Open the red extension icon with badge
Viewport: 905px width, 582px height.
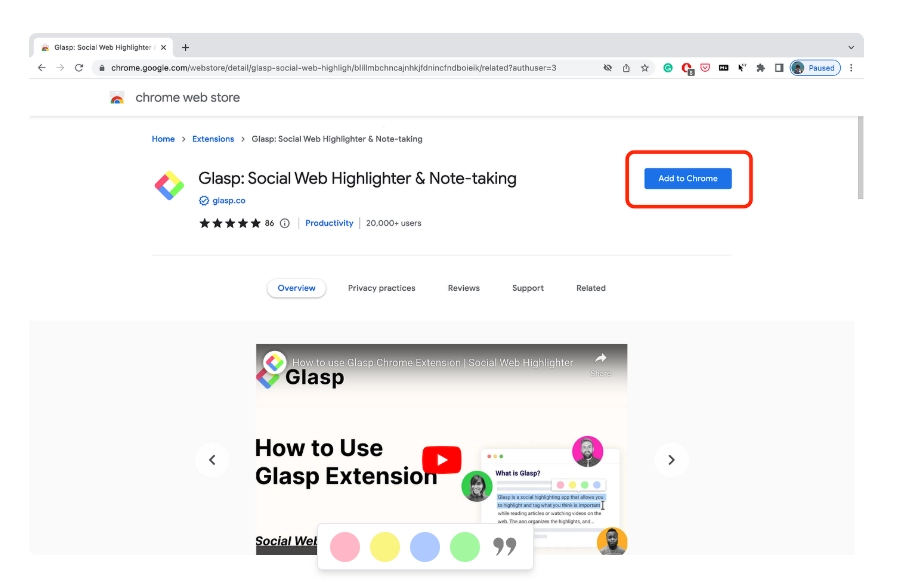tap(687, 68)
